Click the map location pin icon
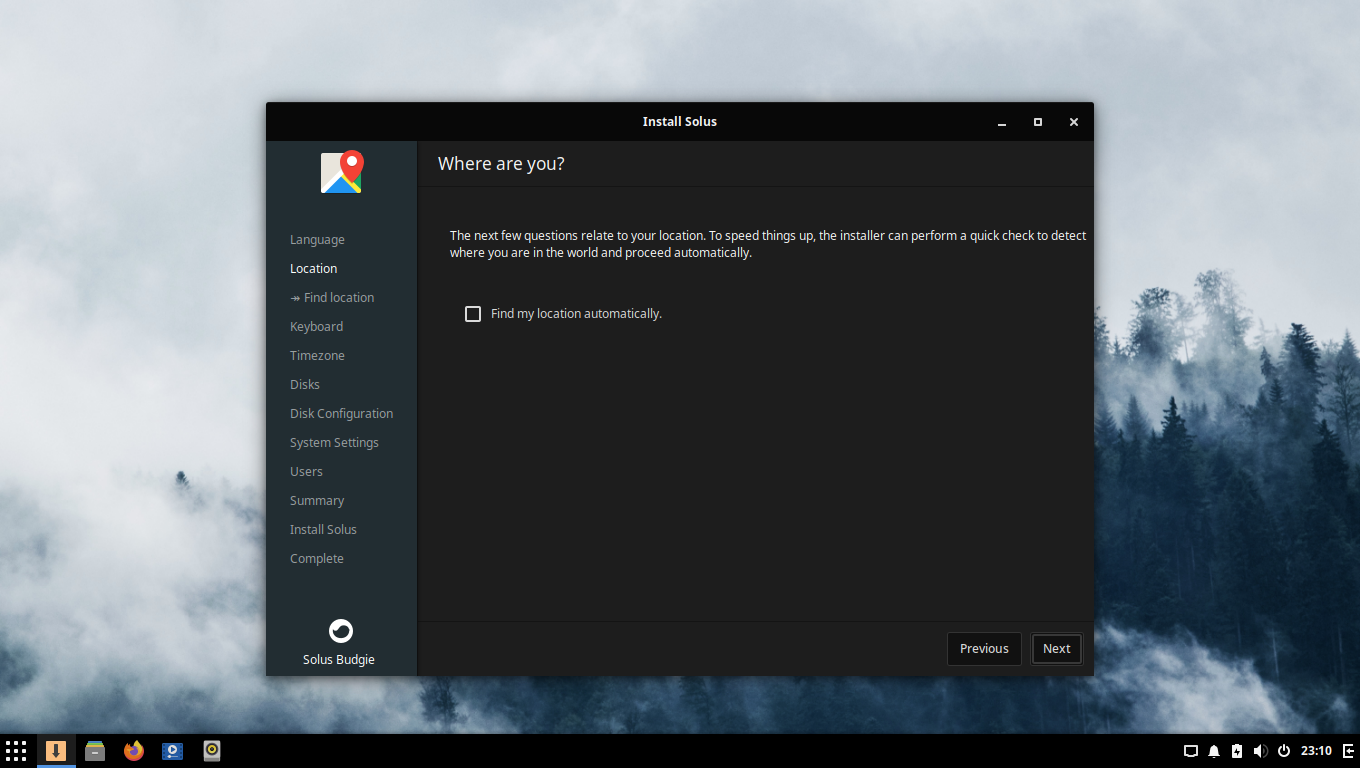1360x768 pixels. coord(341,172)
